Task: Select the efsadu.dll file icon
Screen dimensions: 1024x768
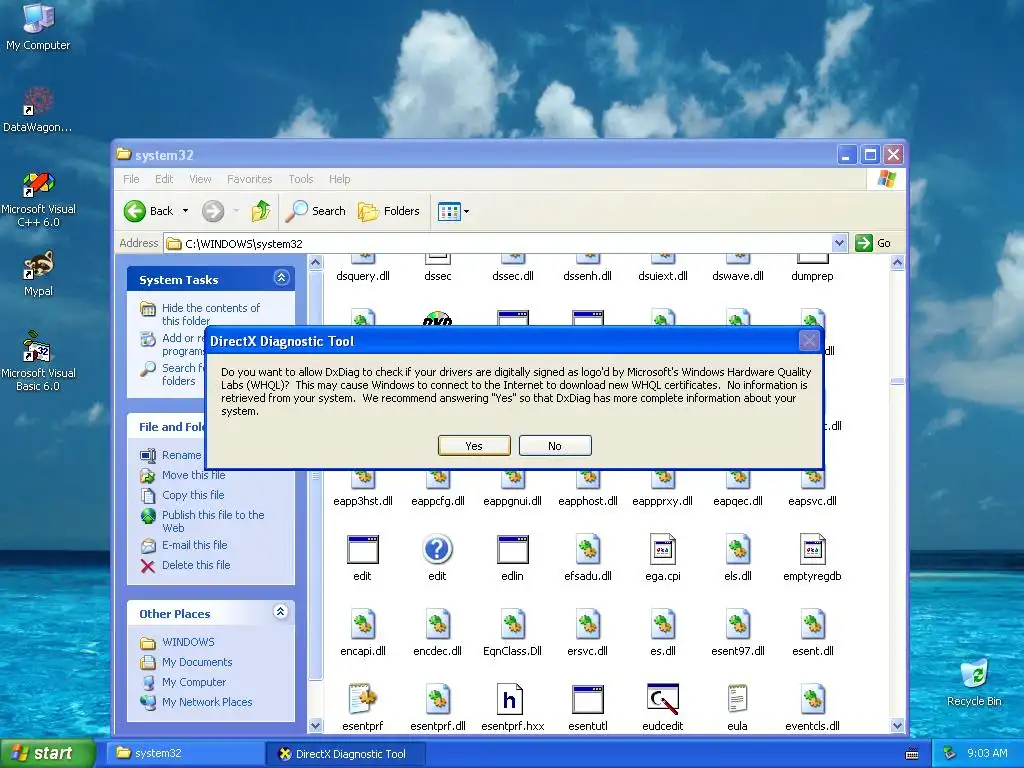Action: [588, 550]
